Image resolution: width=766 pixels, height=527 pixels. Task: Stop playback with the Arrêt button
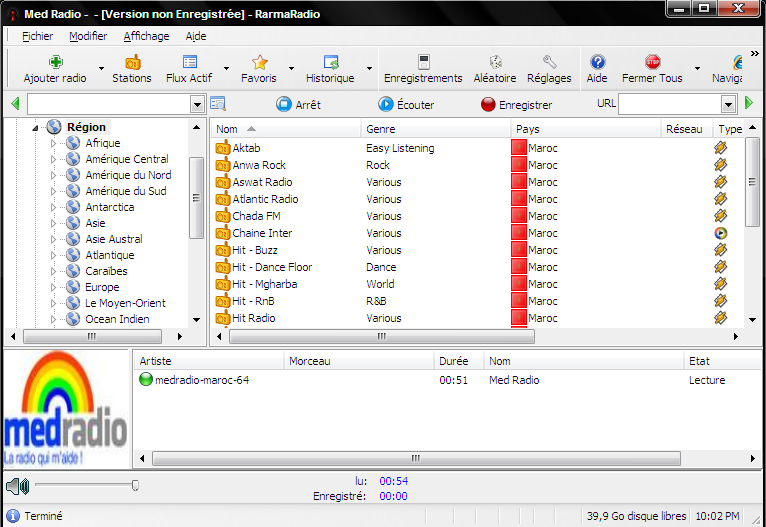[298, 105]
